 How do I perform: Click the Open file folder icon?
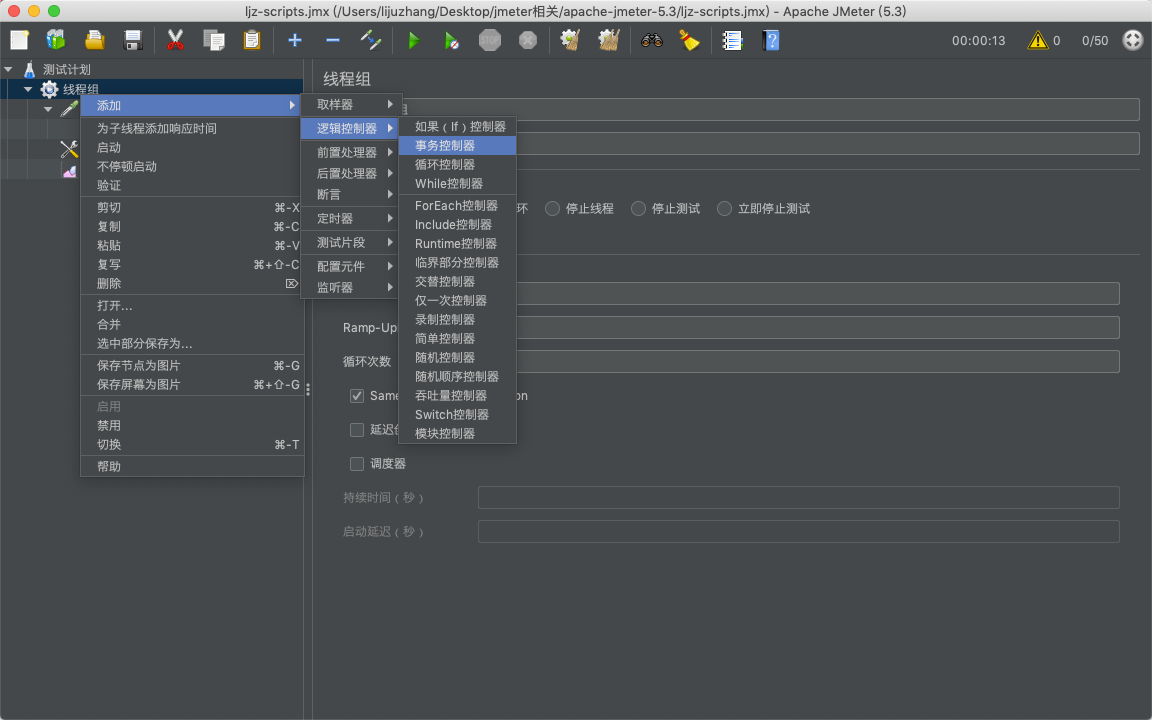pyautogui.click(x=95, y=40)
